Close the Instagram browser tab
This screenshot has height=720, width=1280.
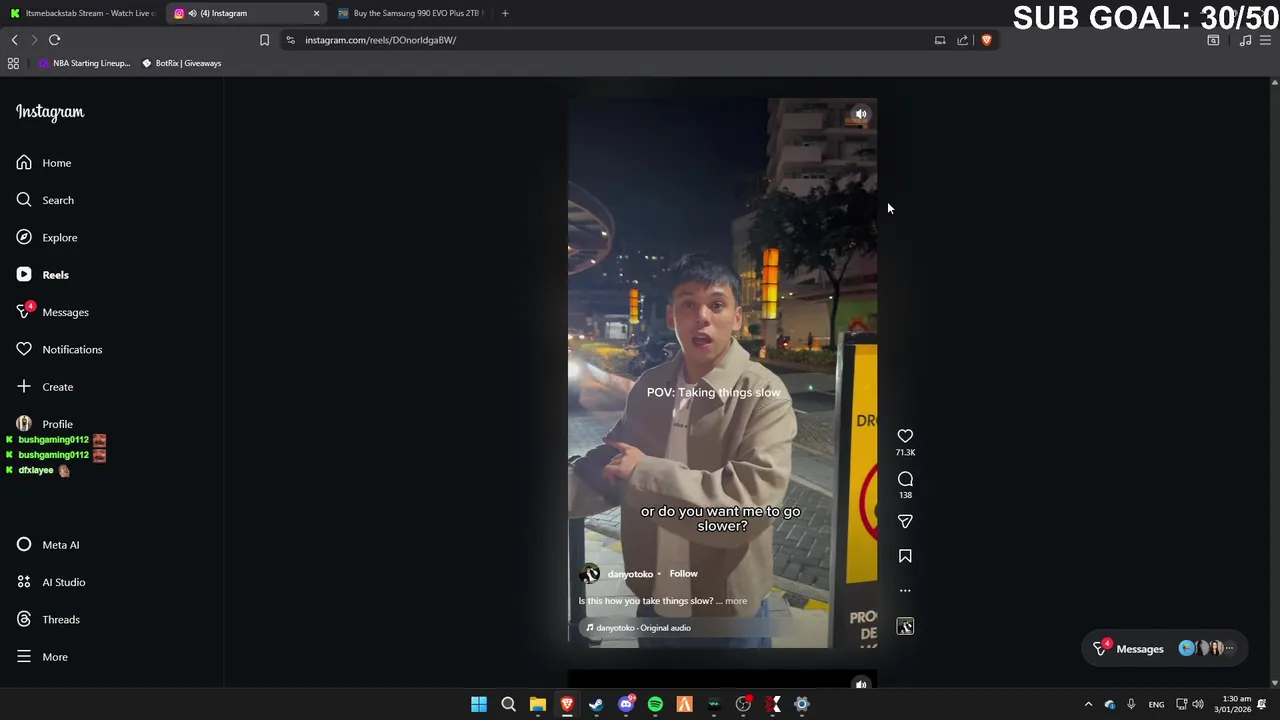pyautogui.click(x=316, y=13)
